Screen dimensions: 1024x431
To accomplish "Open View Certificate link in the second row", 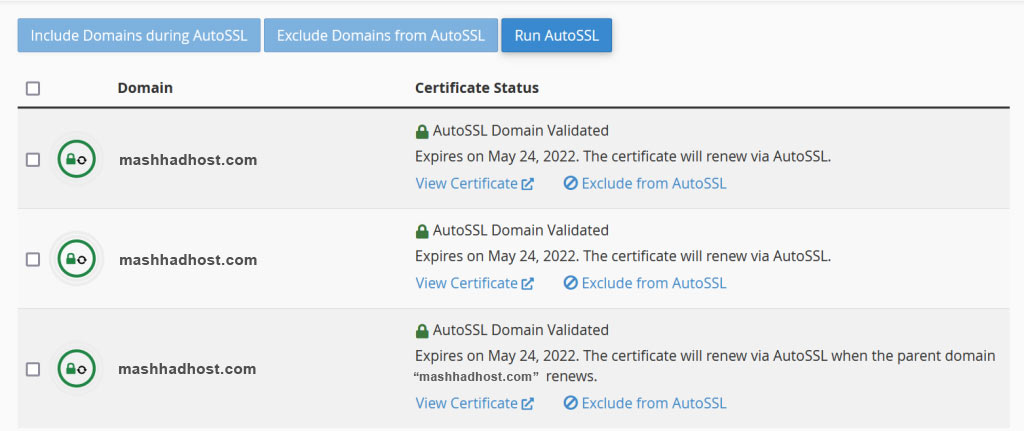I will coord(466,283).
